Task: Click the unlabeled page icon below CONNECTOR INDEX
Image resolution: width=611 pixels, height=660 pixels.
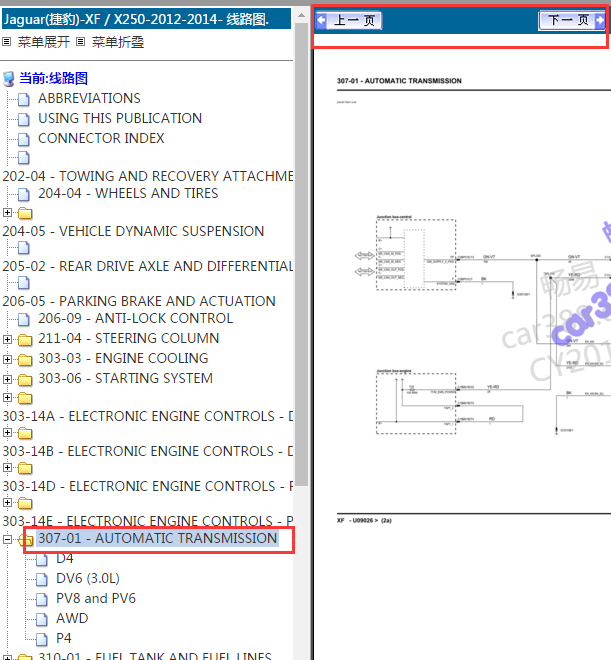Action: [x=24, y=157]
